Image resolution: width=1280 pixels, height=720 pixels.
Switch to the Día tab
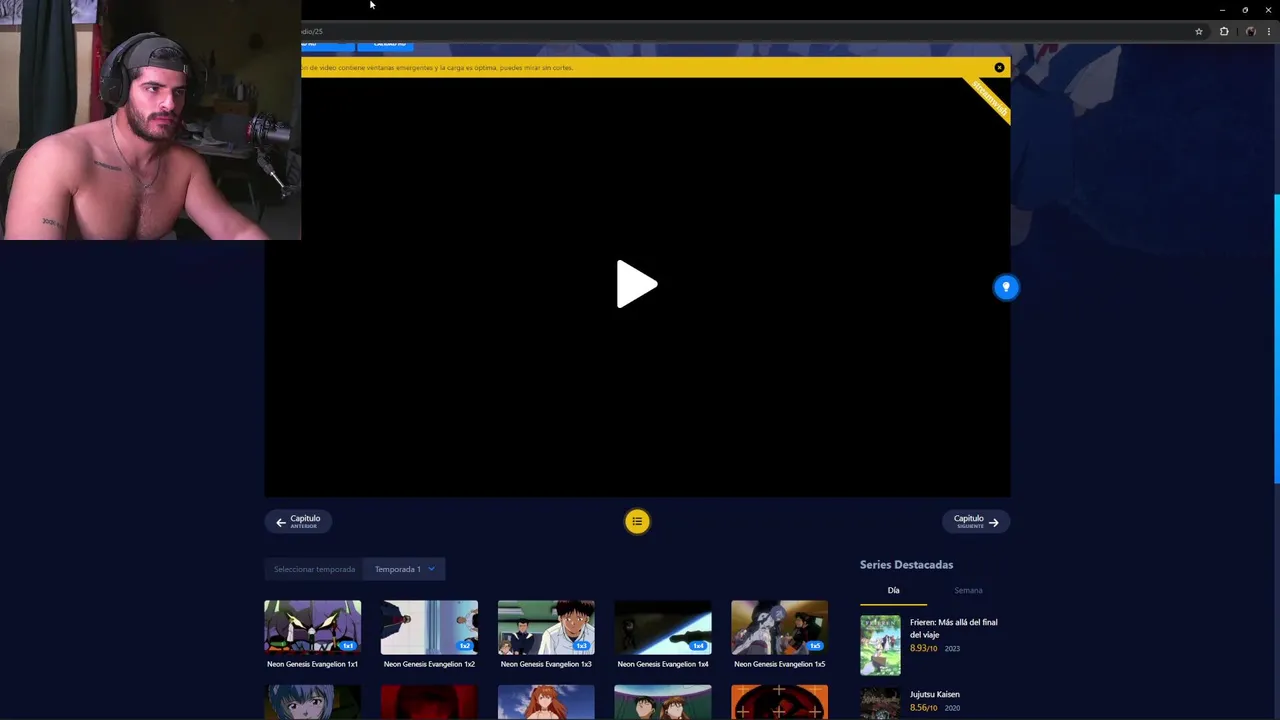(x=893, y=590)
